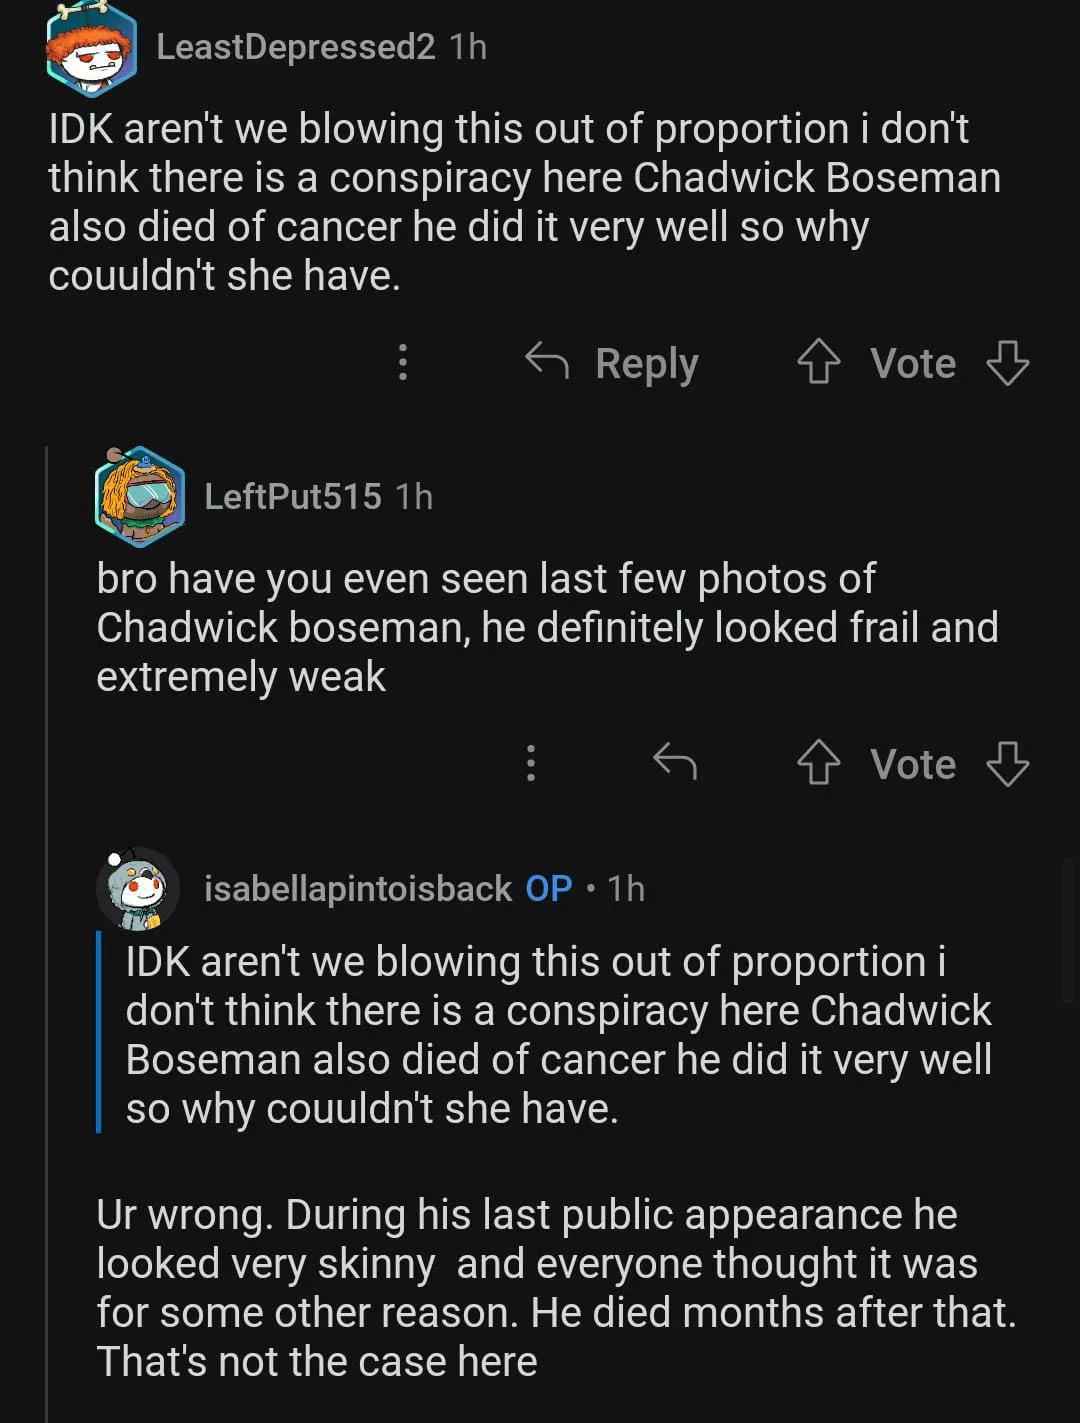
Task: Tap the Vote count on LeastDepressed2's comment
Action: pos(913,363)
